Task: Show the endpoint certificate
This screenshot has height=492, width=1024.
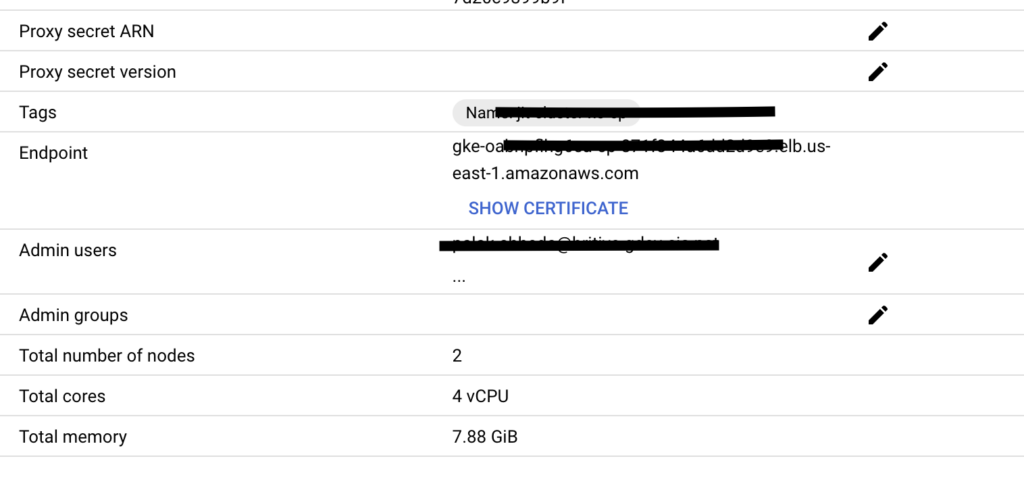Action: tap(548, 208)
